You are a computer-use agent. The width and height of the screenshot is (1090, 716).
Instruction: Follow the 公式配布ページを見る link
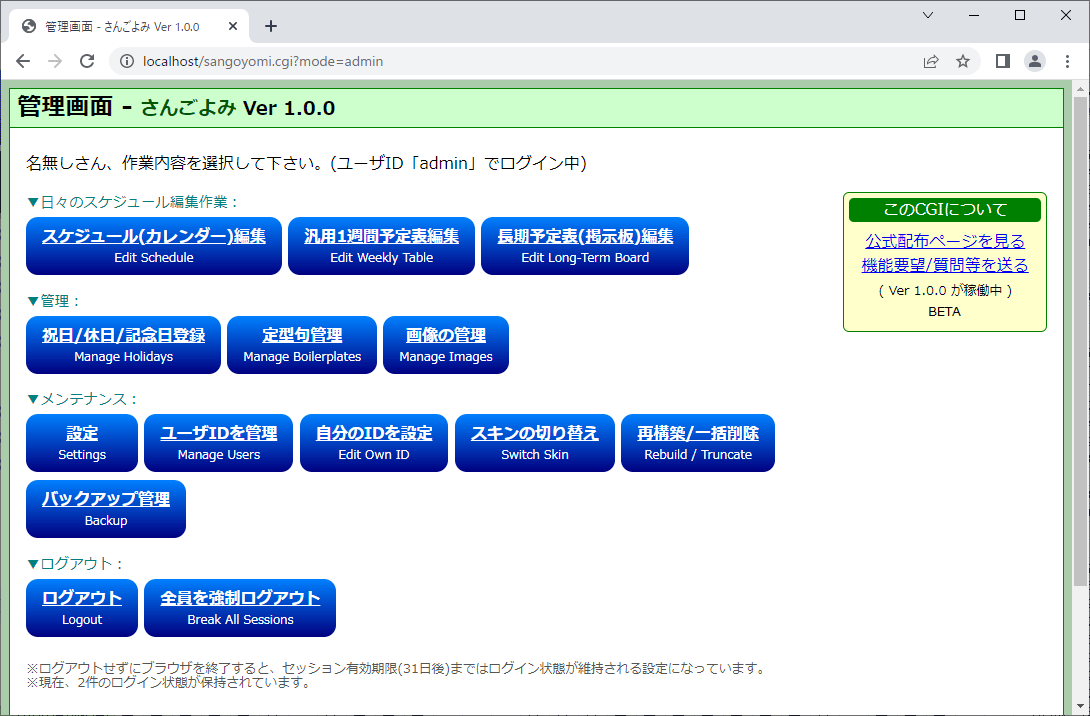pyautogui.click(x=945, y=241)
